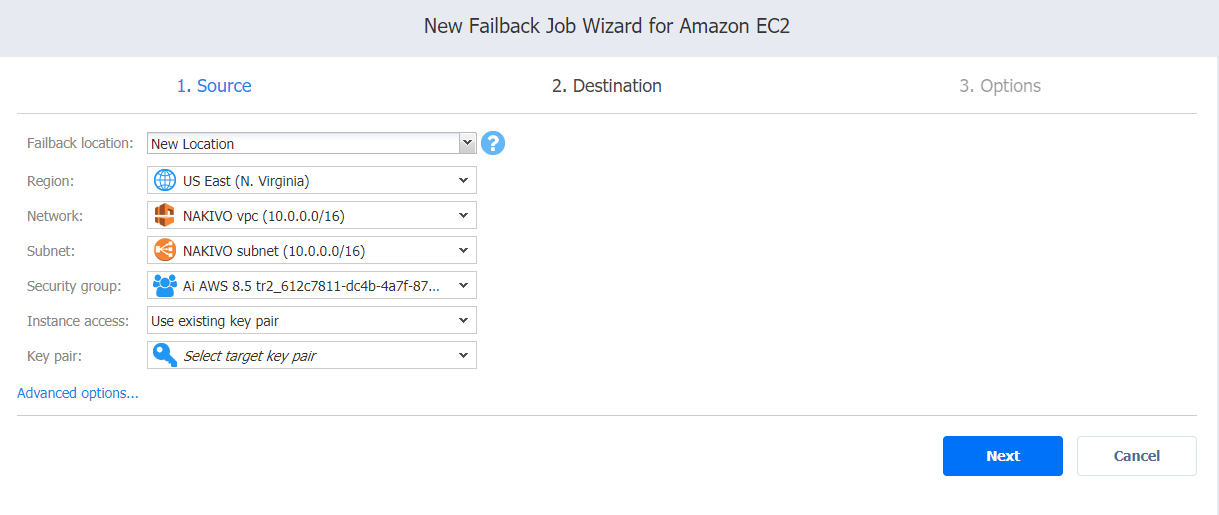1219x515 pixels.
Task: Click the orange subnet icon in Subnet field
Action: coord(165,250)
